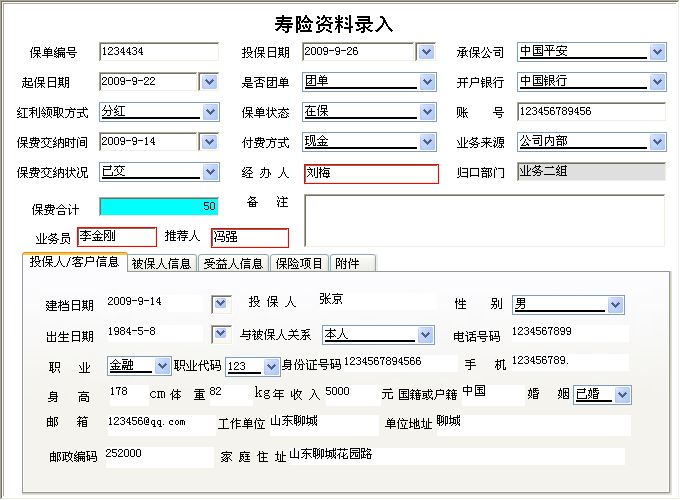Screen dimensions: 680x500
Task: Expand the 保费交纳状况 dropdown
Action: tap(210, 172)
